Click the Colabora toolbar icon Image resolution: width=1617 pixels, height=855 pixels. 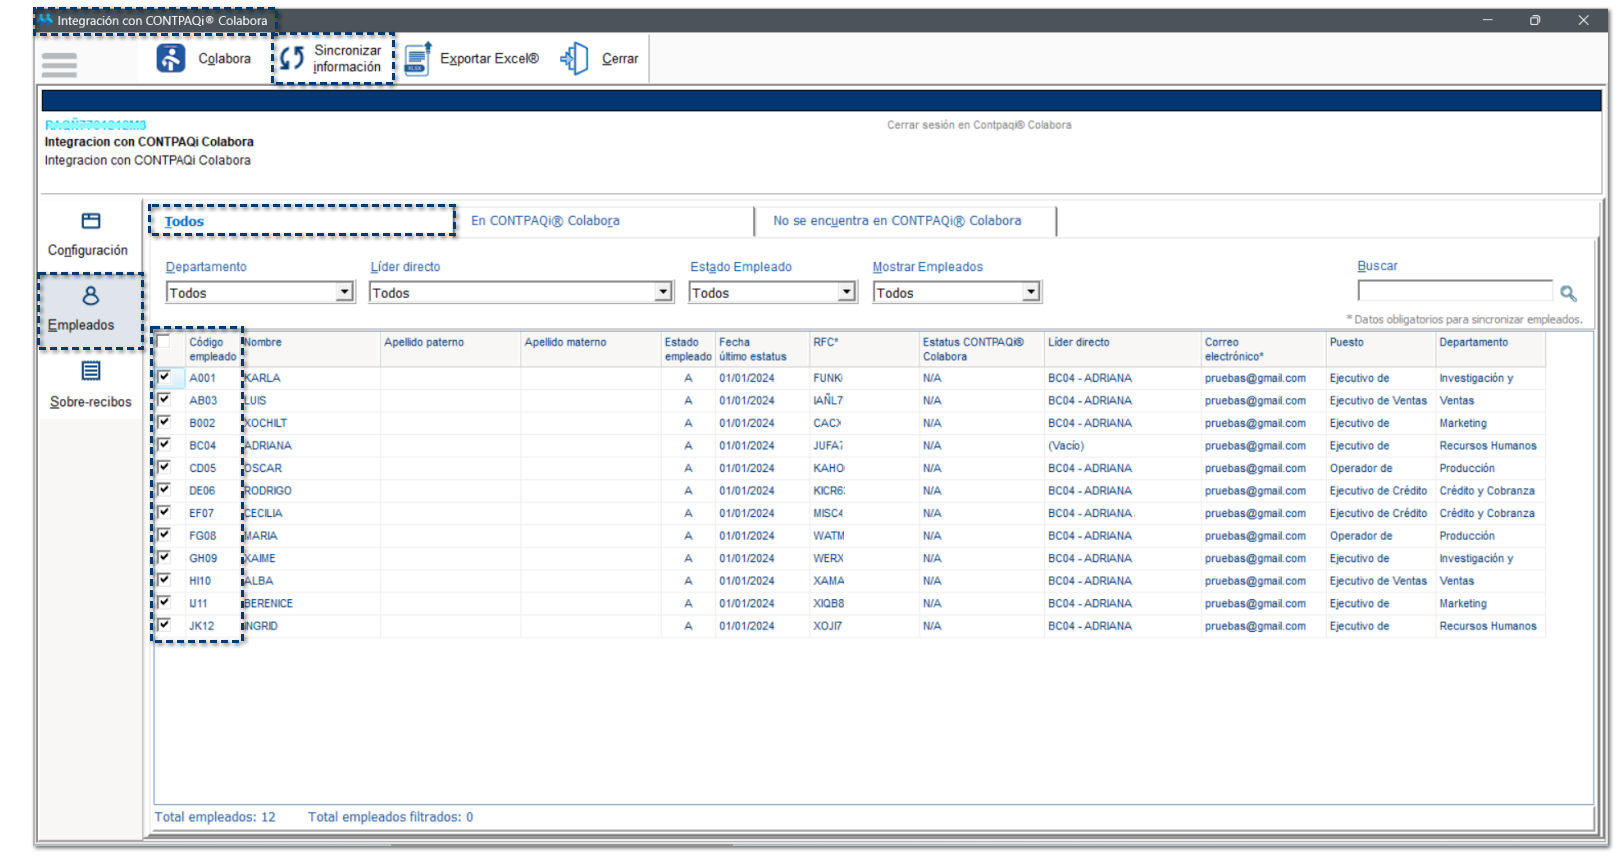click(171, 59)
